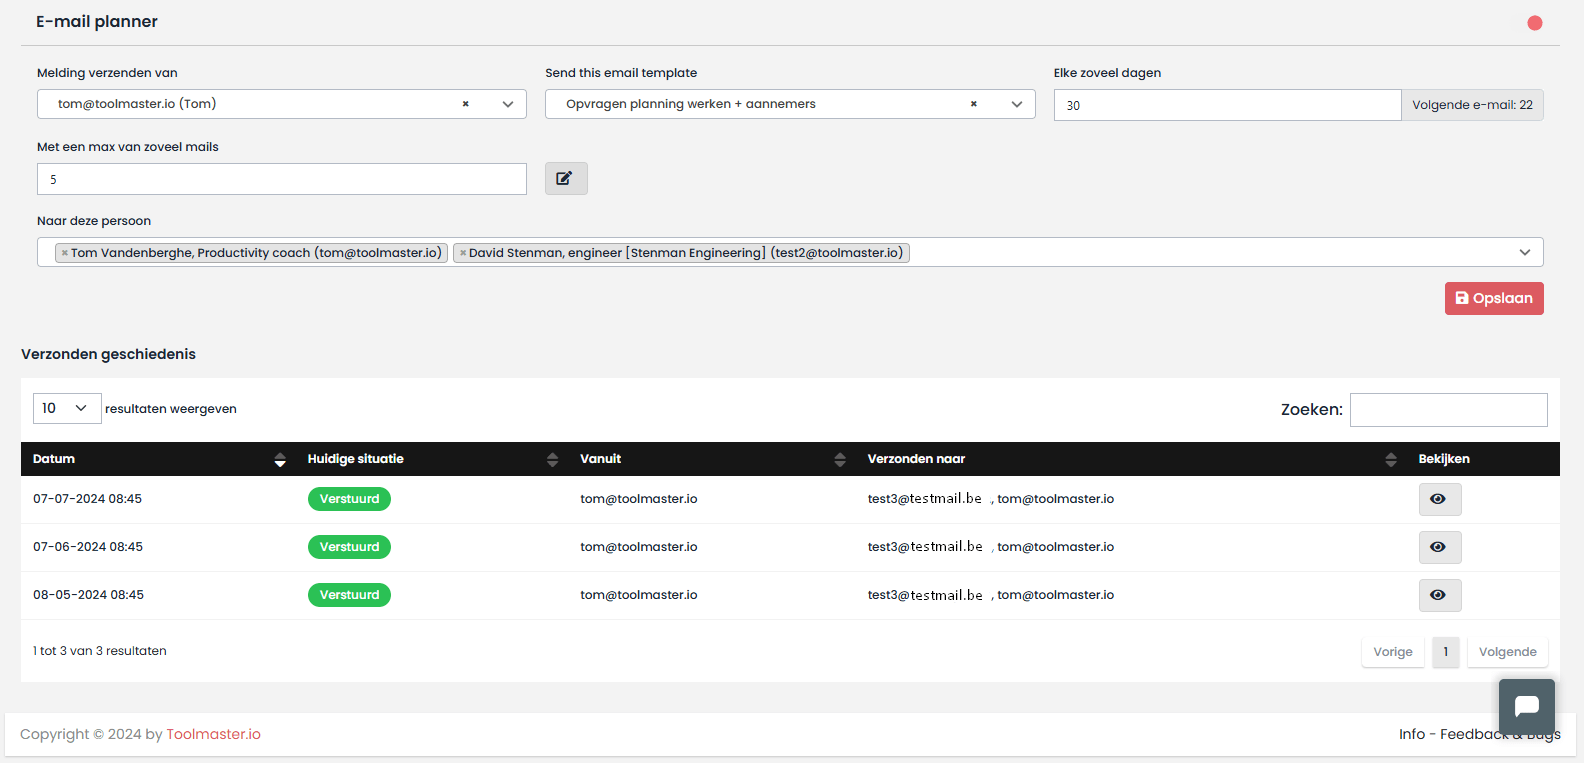Sort table by Huidige situatie column
1584x763 pixels.
(x=432, y=459)
